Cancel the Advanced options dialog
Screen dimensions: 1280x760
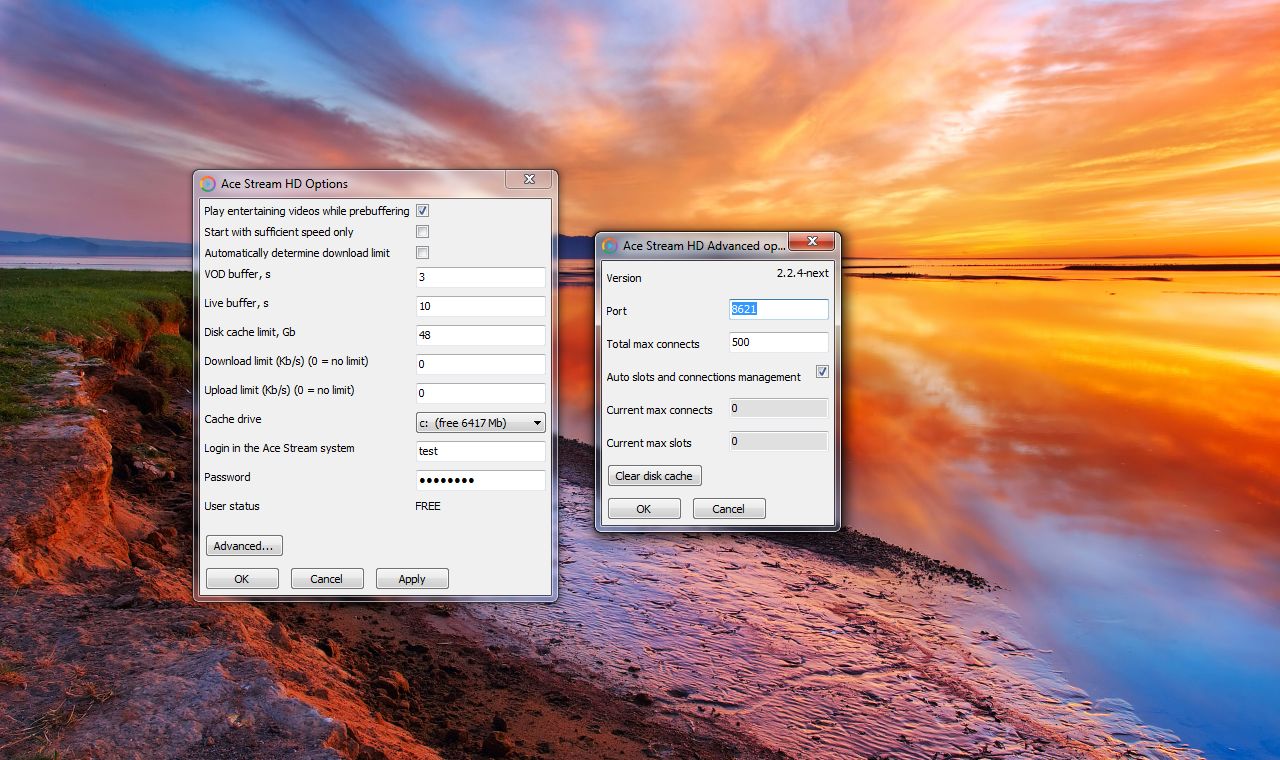[x=729, y=509]
